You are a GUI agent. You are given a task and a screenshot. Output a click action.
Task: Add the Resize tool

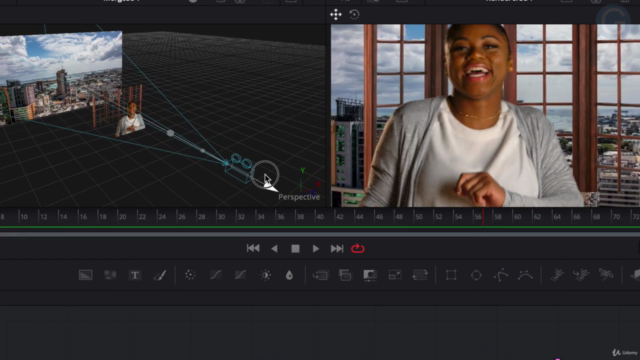395,275
